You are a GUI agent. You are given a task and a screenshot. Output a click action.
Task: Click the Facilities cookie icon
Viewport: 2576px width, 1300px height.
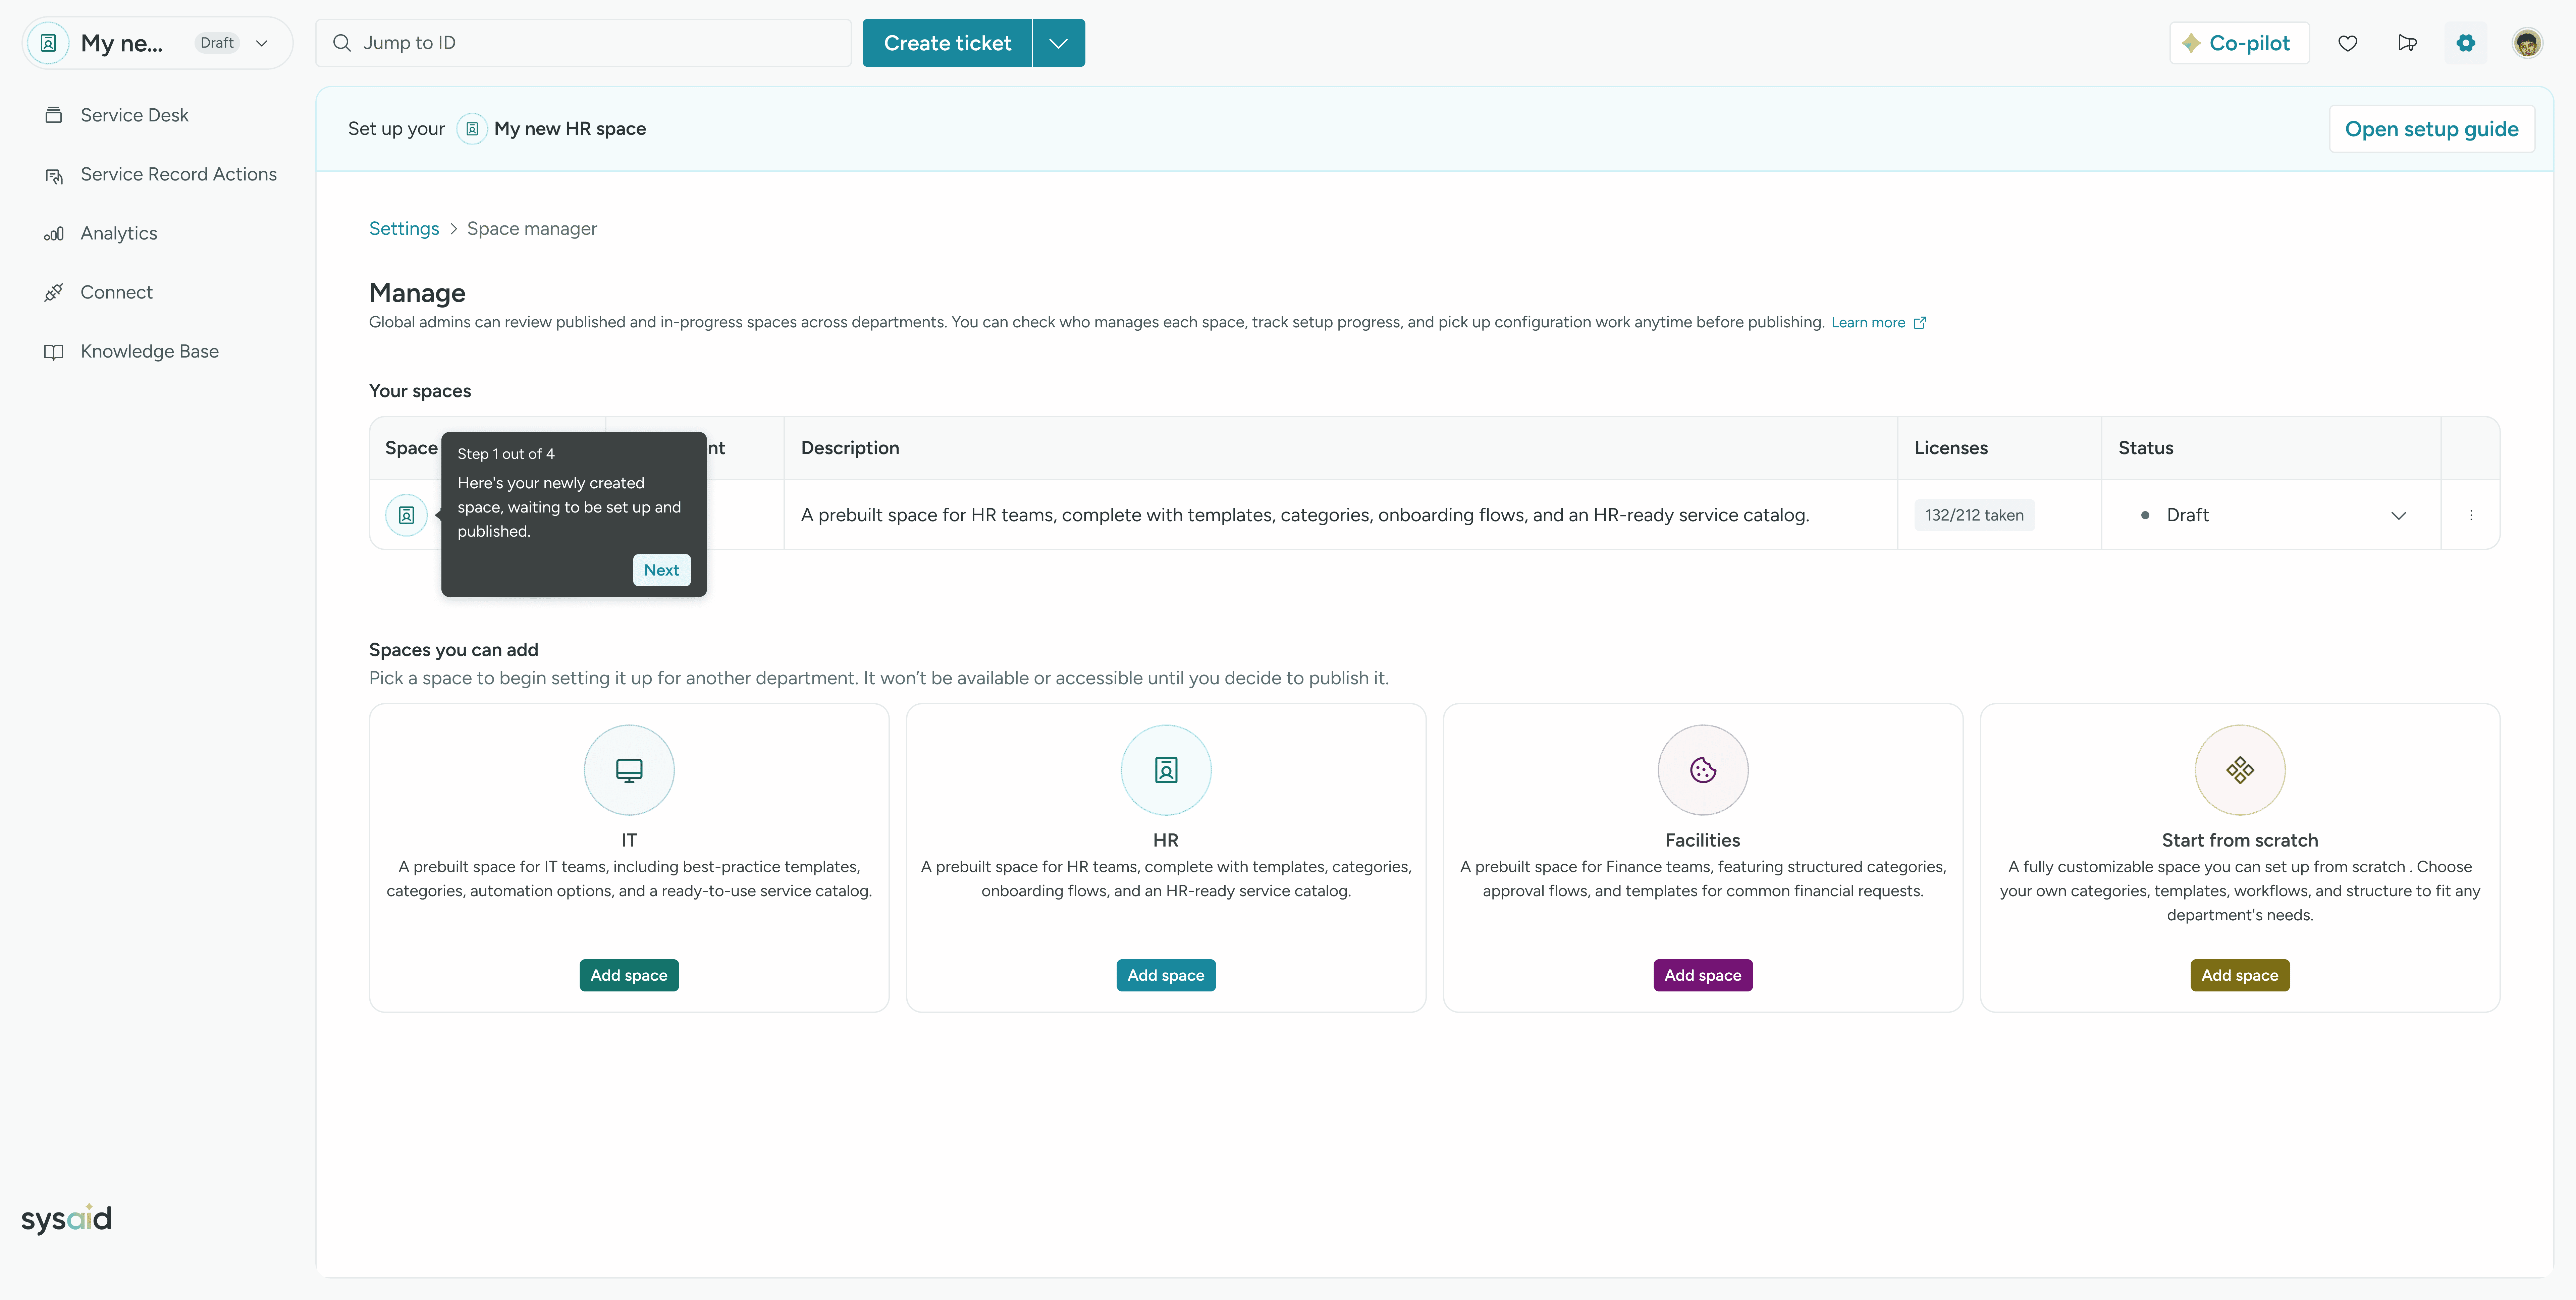tap(1702, 770)
